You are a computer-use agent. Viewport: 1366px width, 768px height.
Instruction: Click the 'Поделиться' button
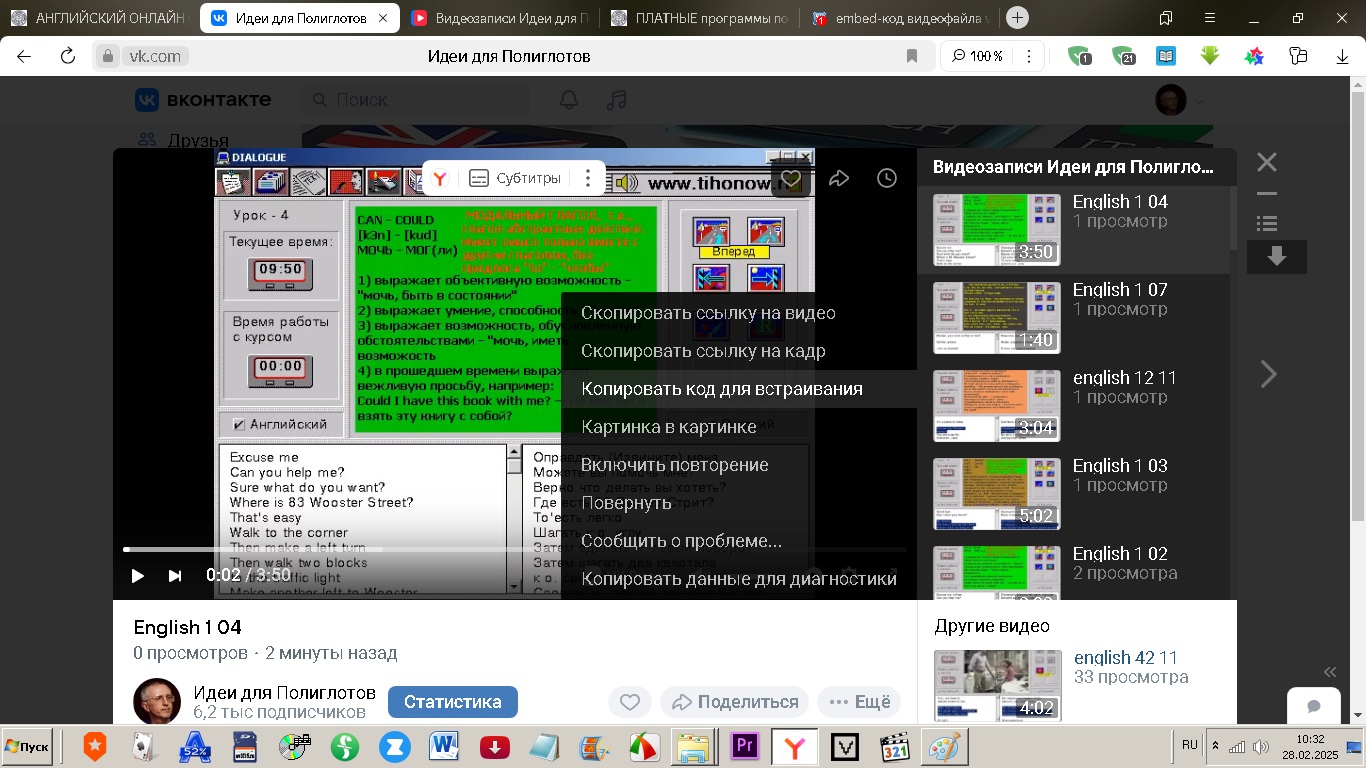(x=735, y=702)
